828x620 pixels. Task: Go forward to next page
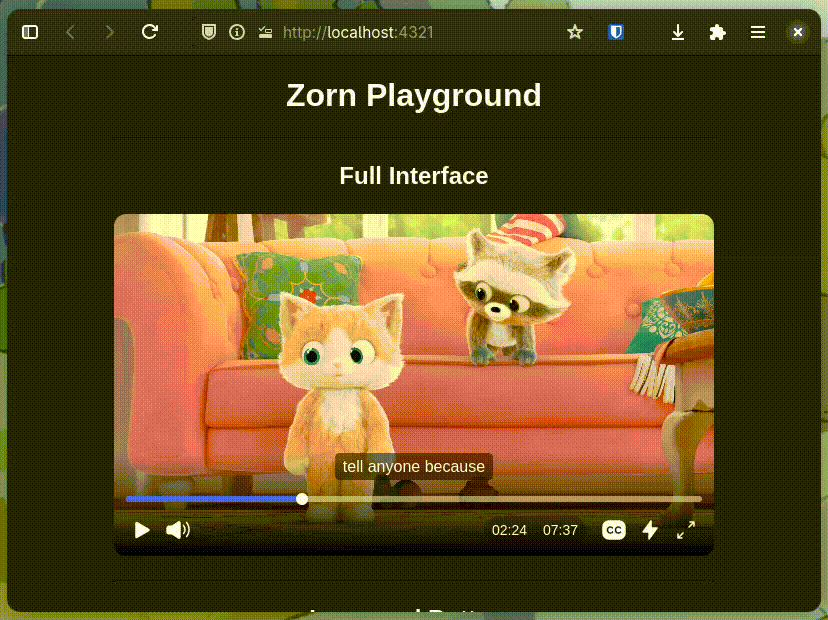point(110,32)
